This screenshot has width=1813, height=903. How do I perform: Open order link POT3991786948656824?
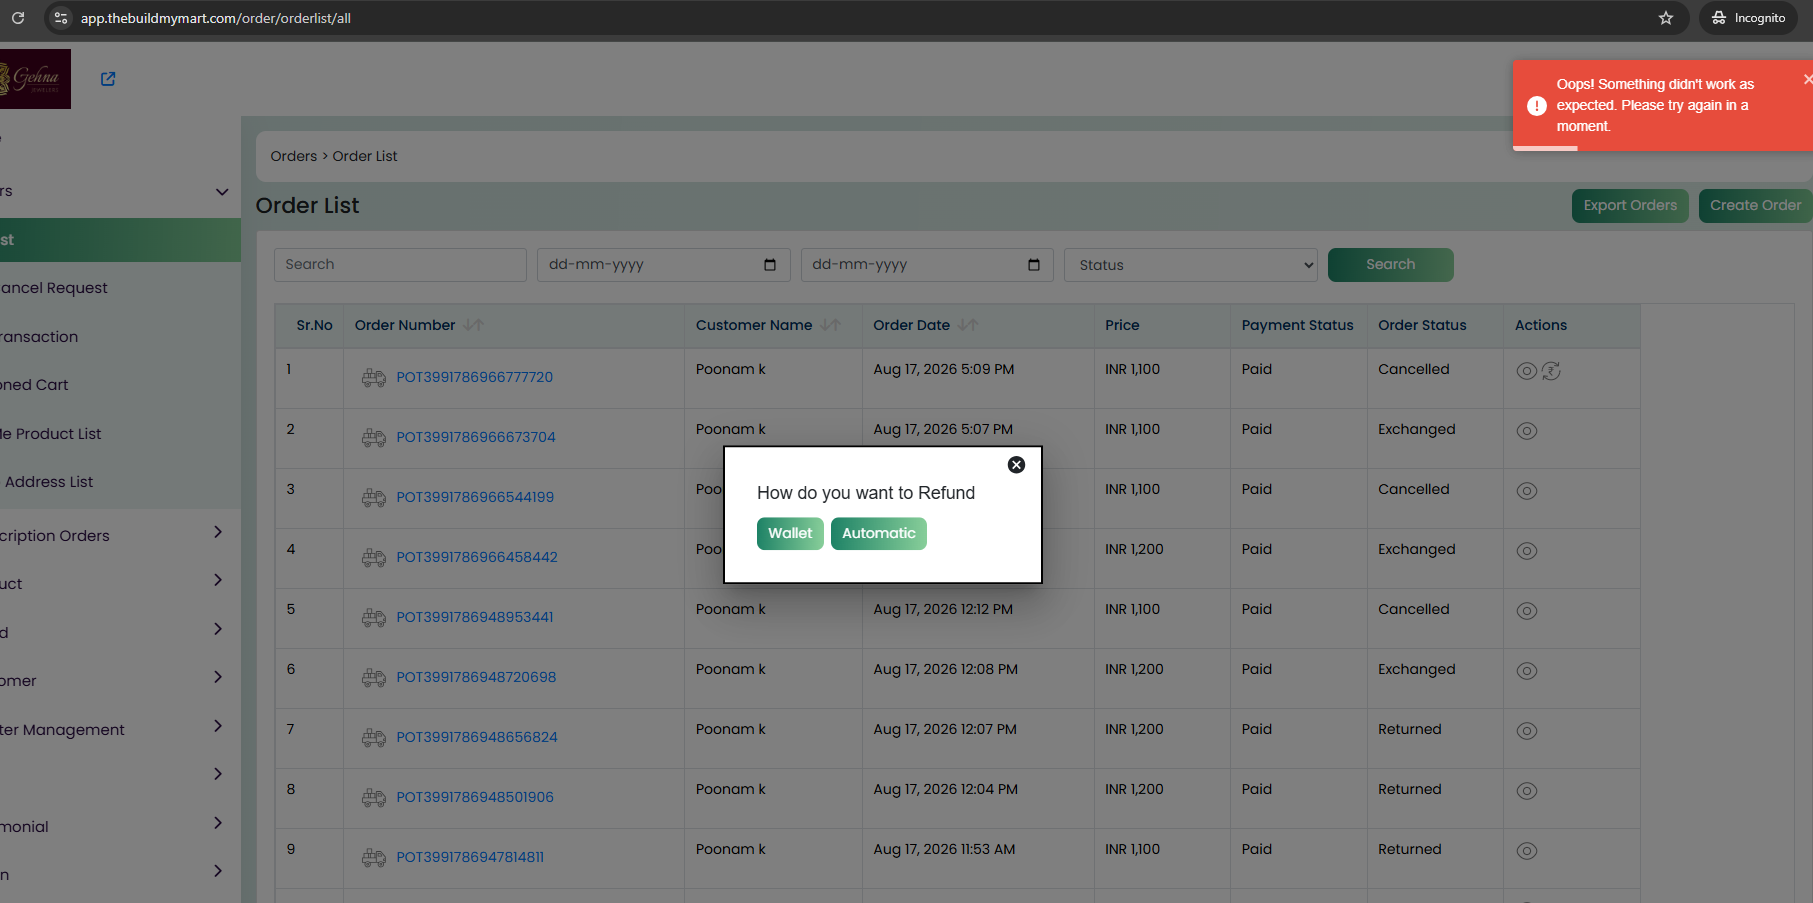477,737
